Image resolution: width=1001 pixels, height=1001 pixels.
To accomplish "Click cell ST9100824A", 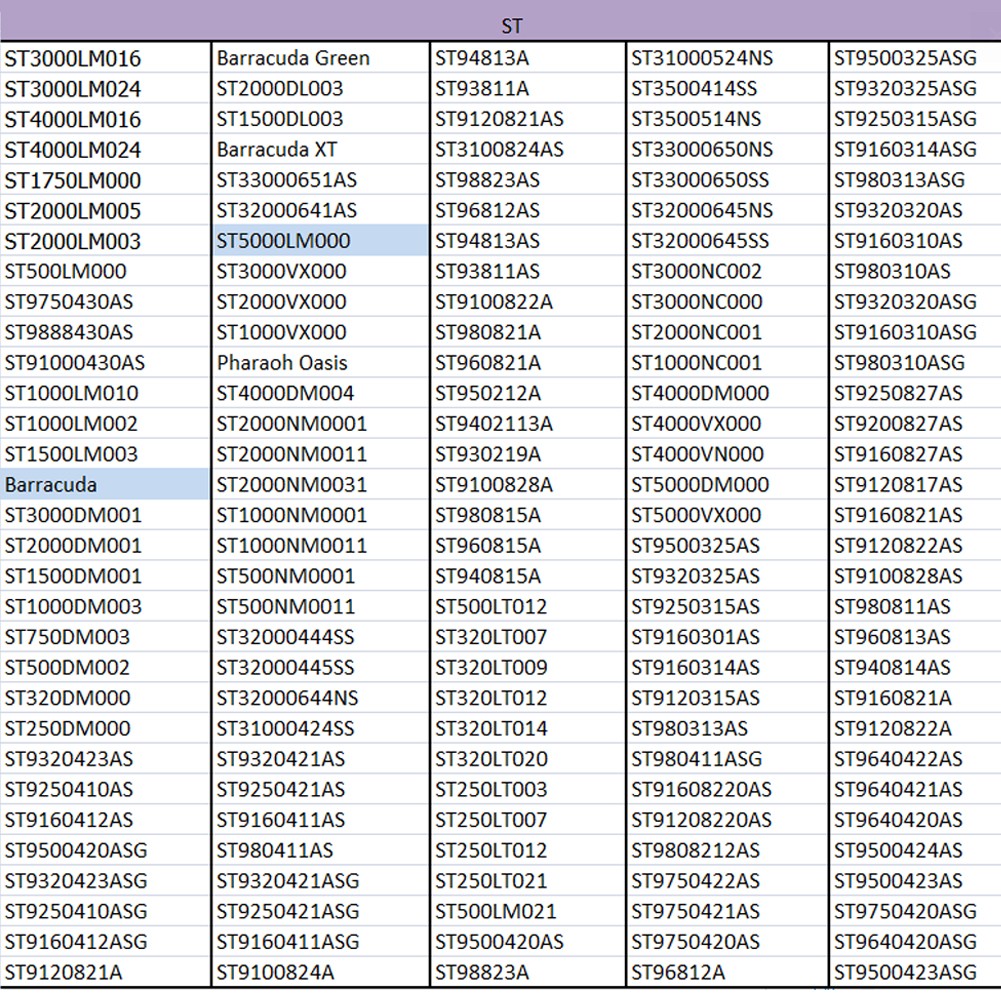I will tap(320, 972).
